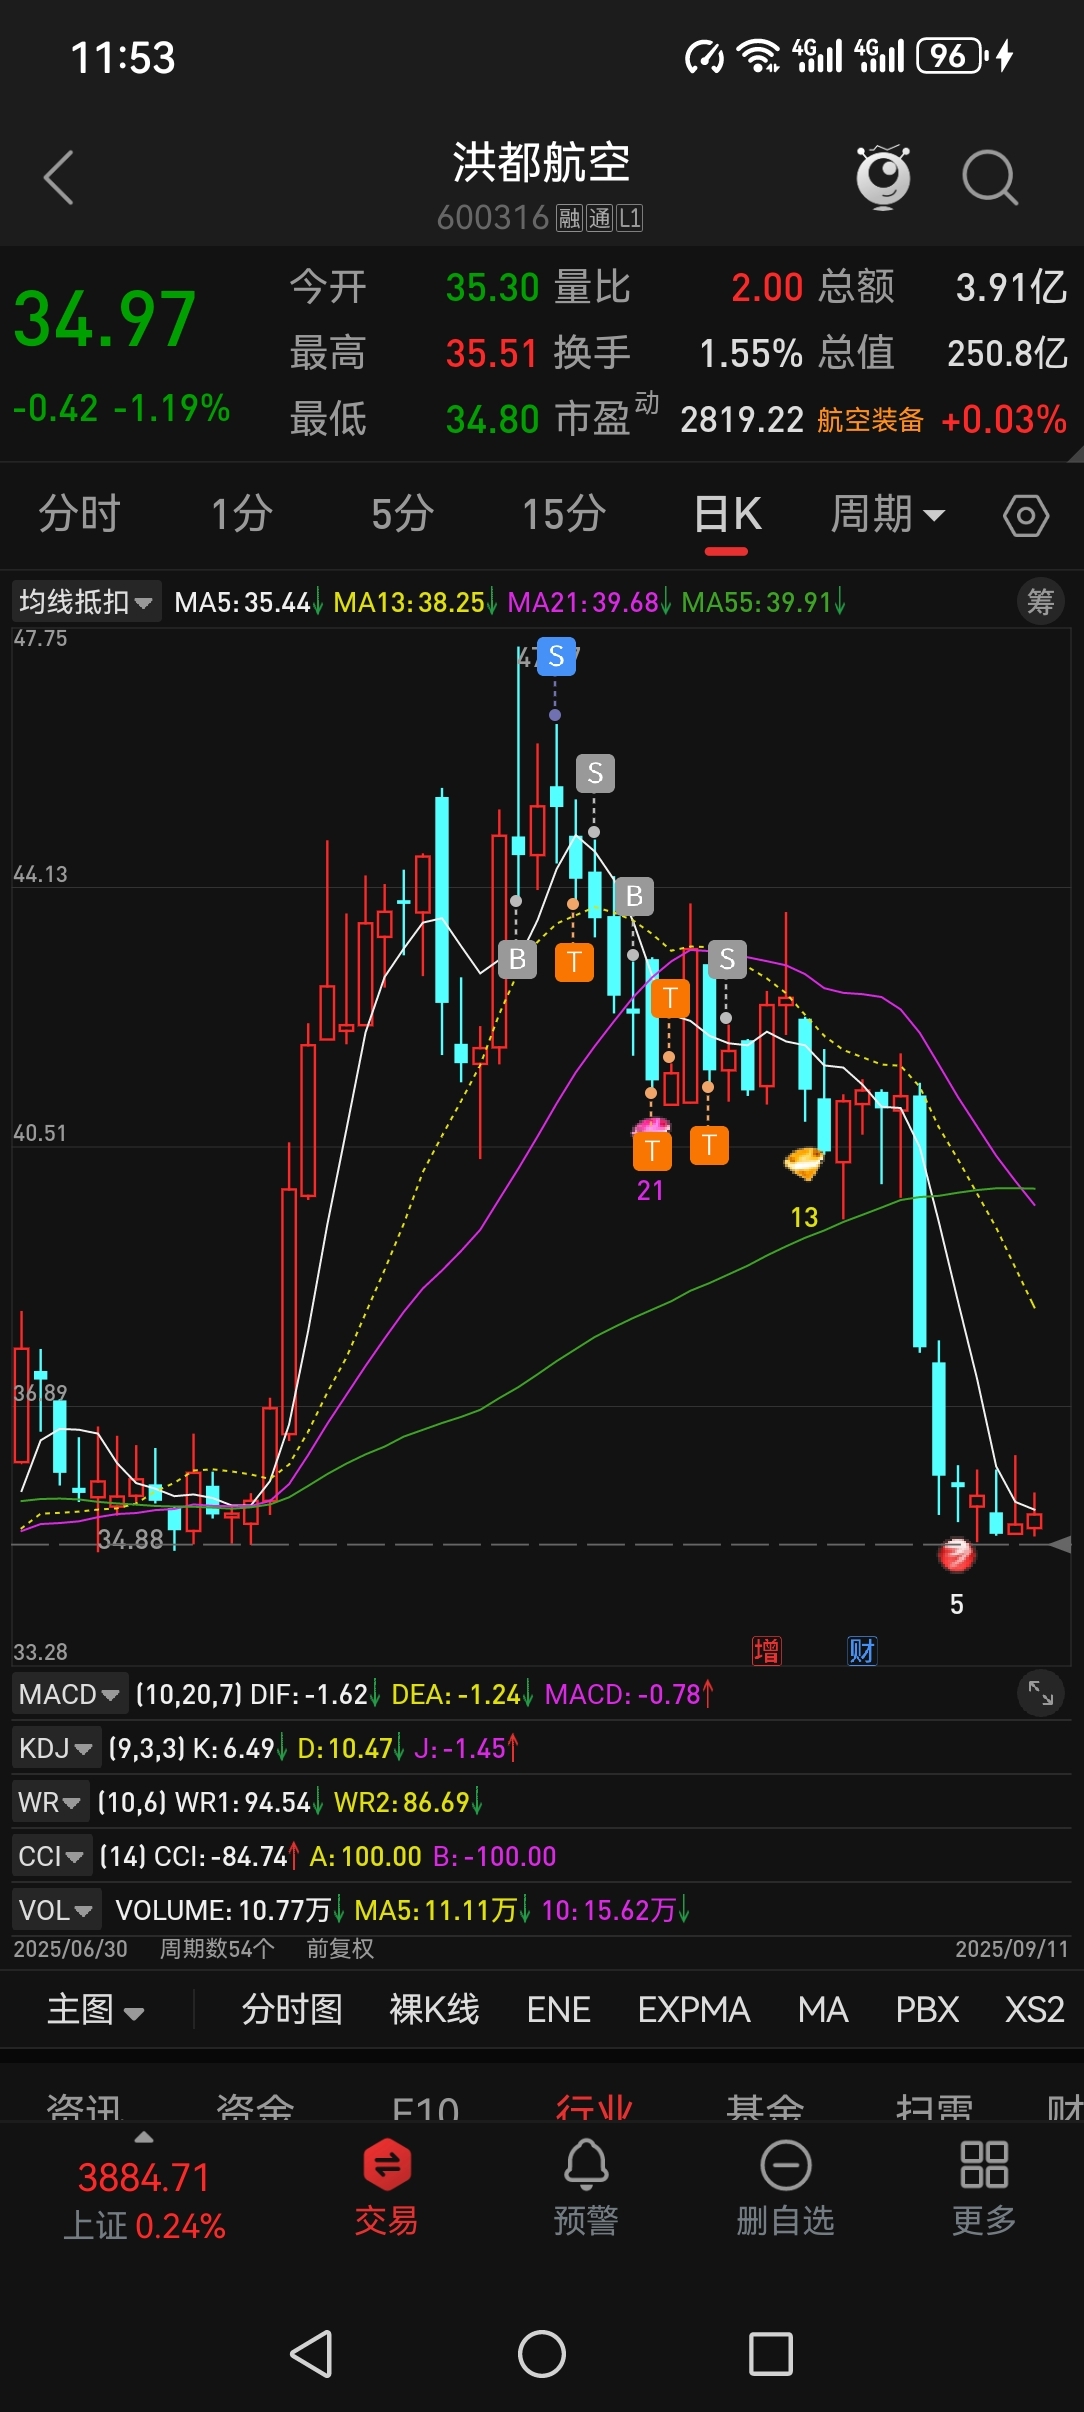Tap Android home navigation button
The width and height of the screenshot is (1084, 2412).
(x=542, y=2354)
